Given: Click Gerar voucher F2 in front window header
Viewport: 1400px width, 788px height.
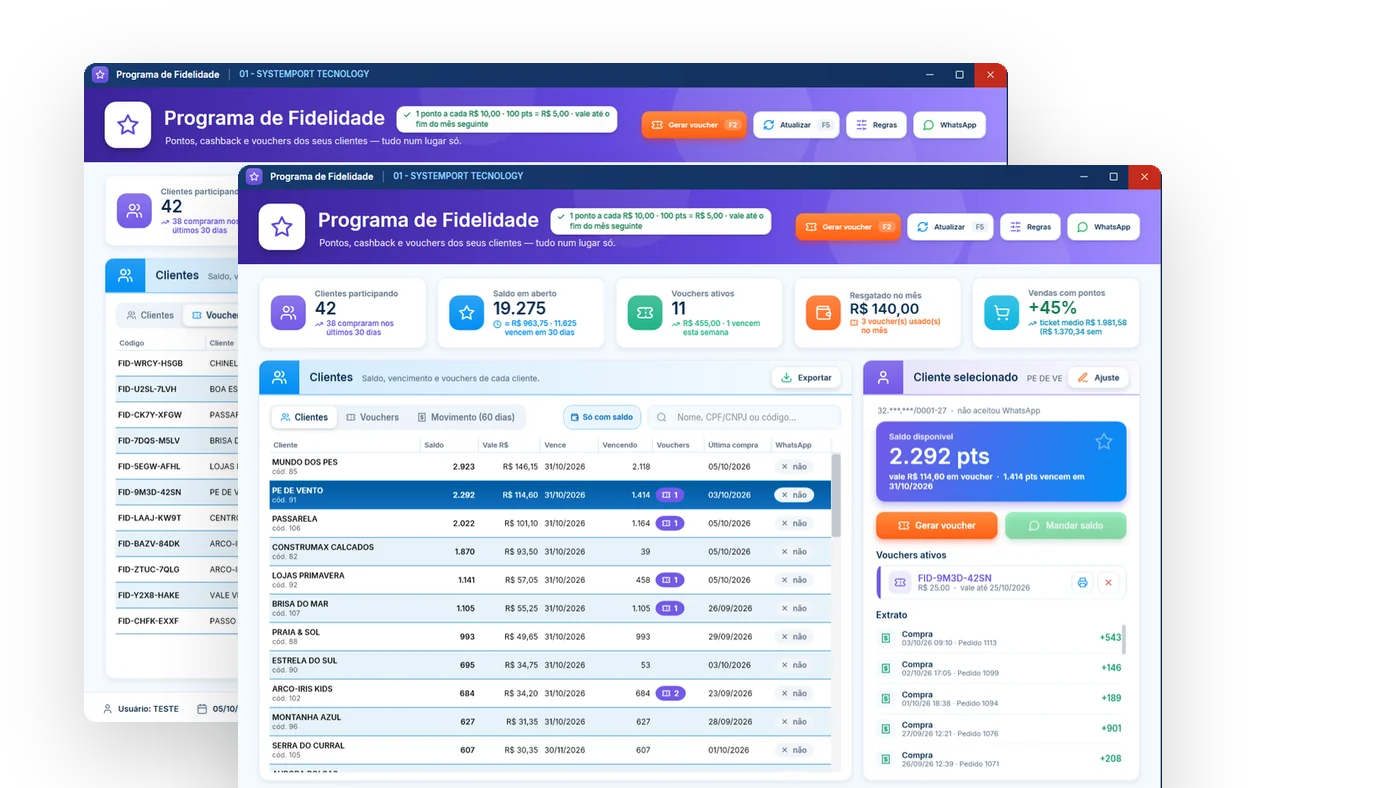Looking at the screenshot, I should tap(848, 227).
